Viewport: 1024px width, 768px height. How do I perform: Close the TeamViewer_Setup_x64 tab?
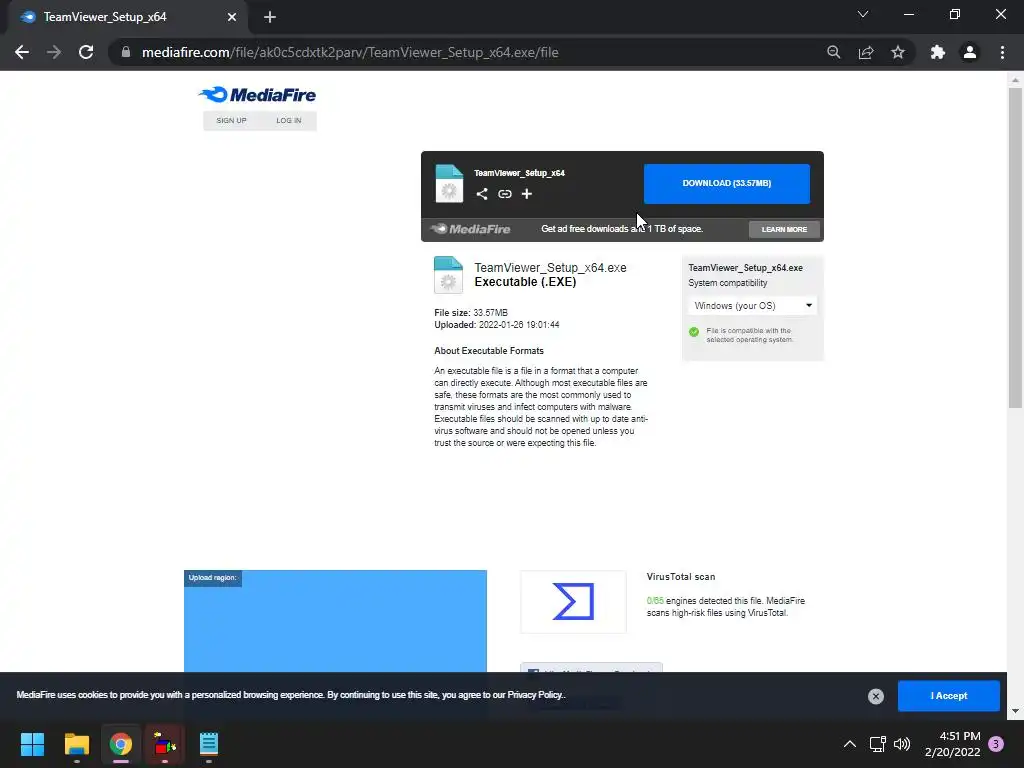[x=232, y=17]
